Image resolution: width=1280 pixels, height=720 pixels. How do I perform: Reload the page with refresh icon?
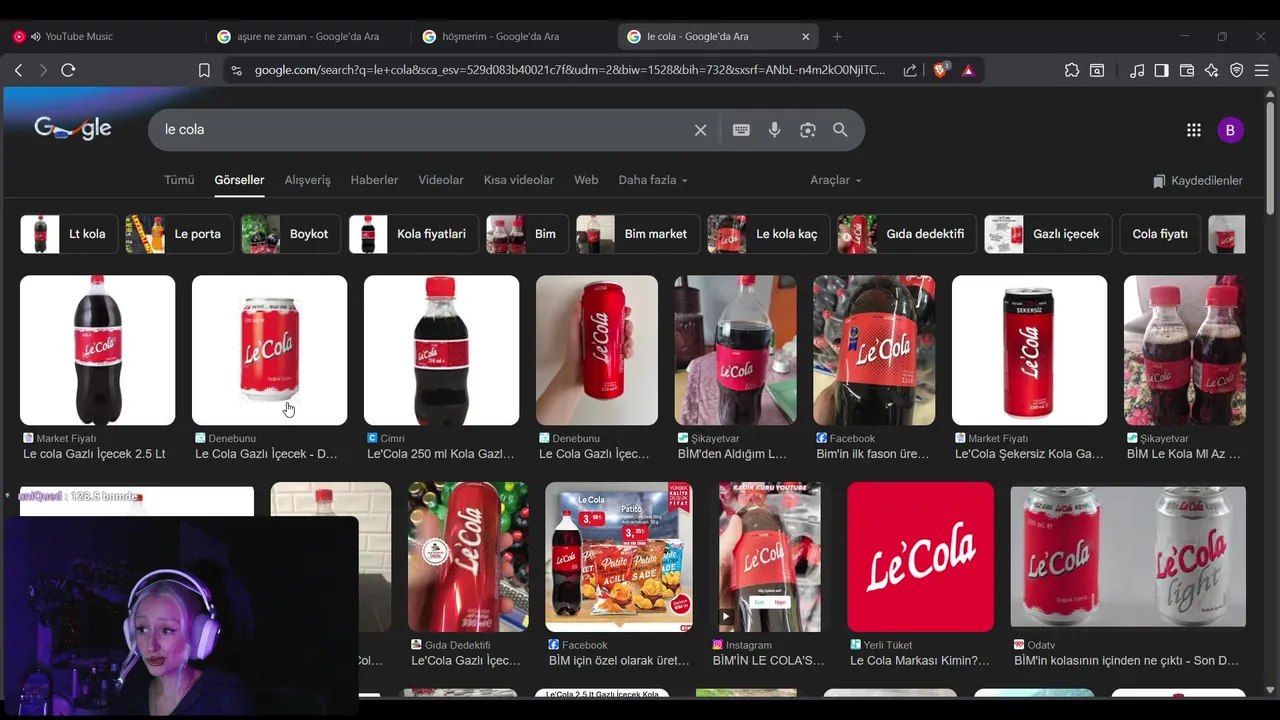[x=68, y=70]
